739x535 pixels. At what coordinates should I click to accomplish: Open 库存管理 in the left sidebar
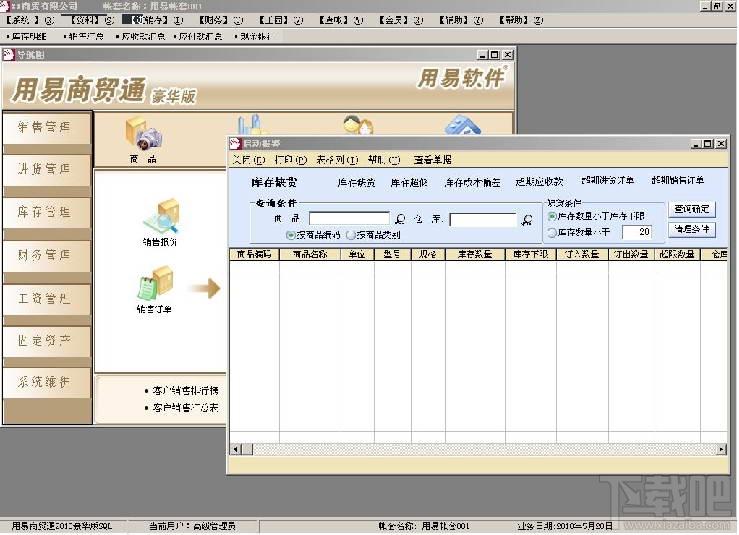click(x=46, y=213)
